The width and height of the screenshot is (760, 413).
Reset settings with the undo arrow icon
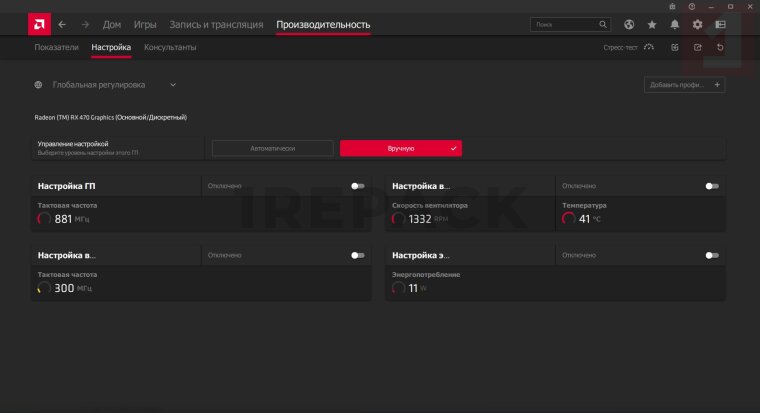pos(720,47)
